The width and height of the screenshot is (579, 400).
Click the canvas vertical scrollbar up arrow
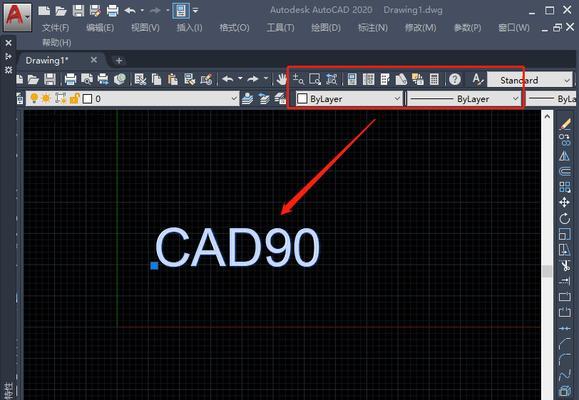(x=547, y=116)
